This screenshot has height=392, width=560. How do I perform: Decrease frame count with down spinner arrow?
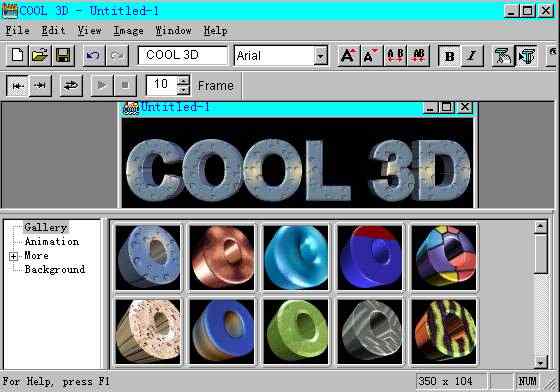(x=184, y=90)
